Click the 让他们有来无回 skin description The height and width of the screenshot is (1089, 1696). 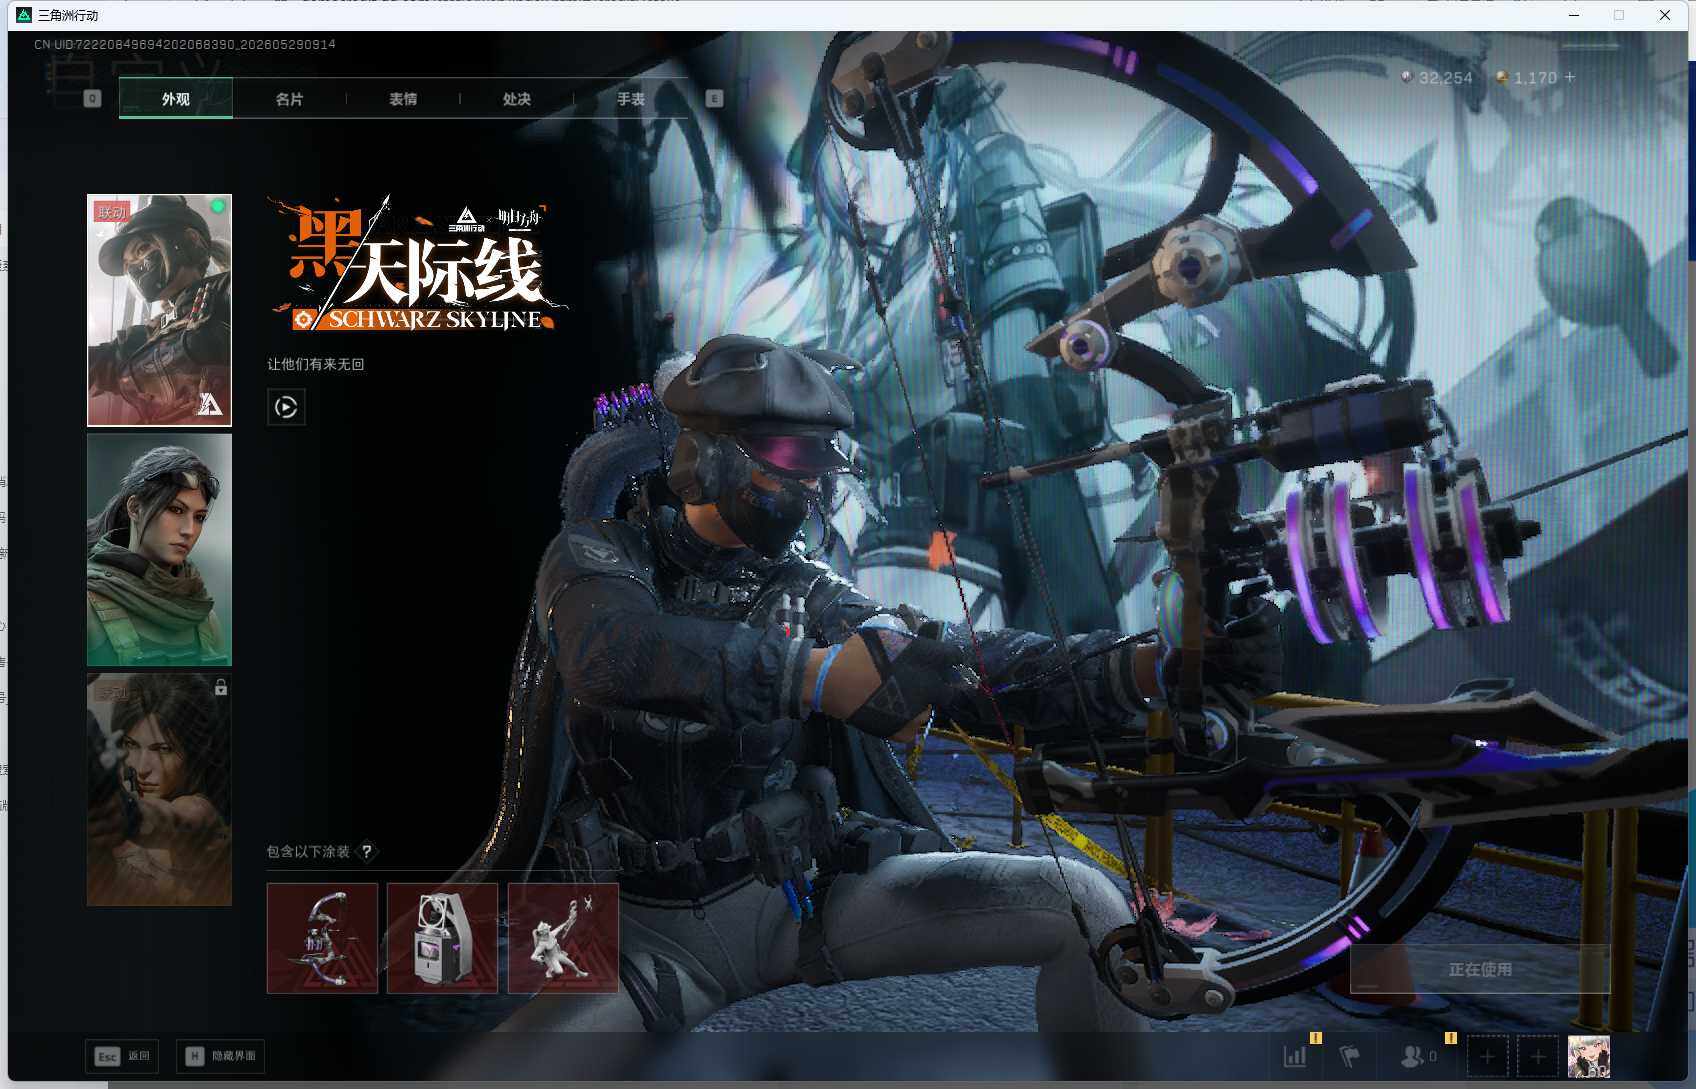click(316, 364)
